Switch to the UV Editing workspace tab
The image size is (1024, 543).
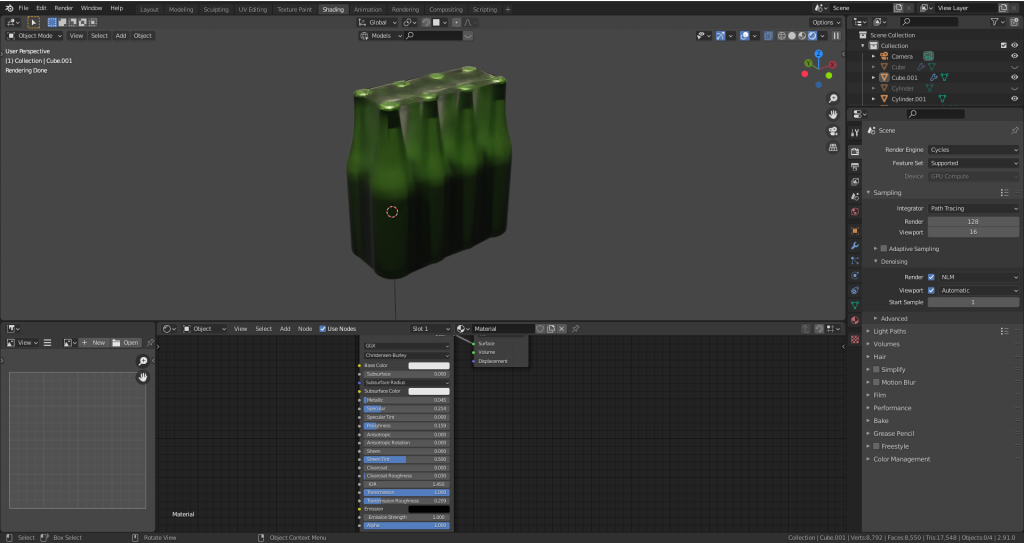[x=252, y=9]
